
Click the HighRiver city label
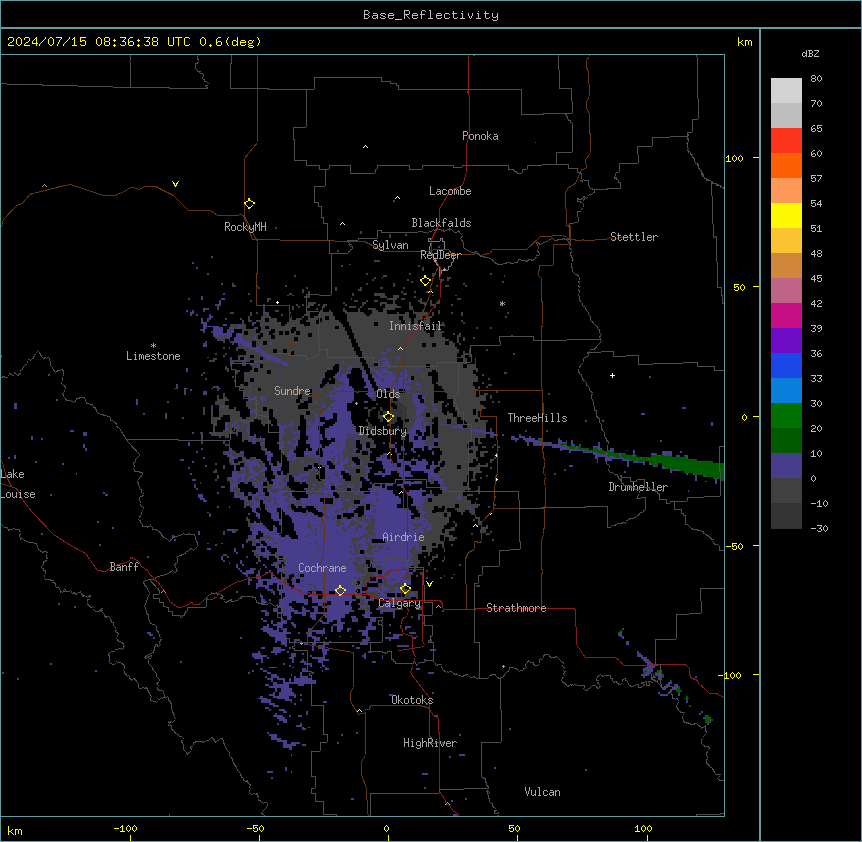(x=430, y=743)
